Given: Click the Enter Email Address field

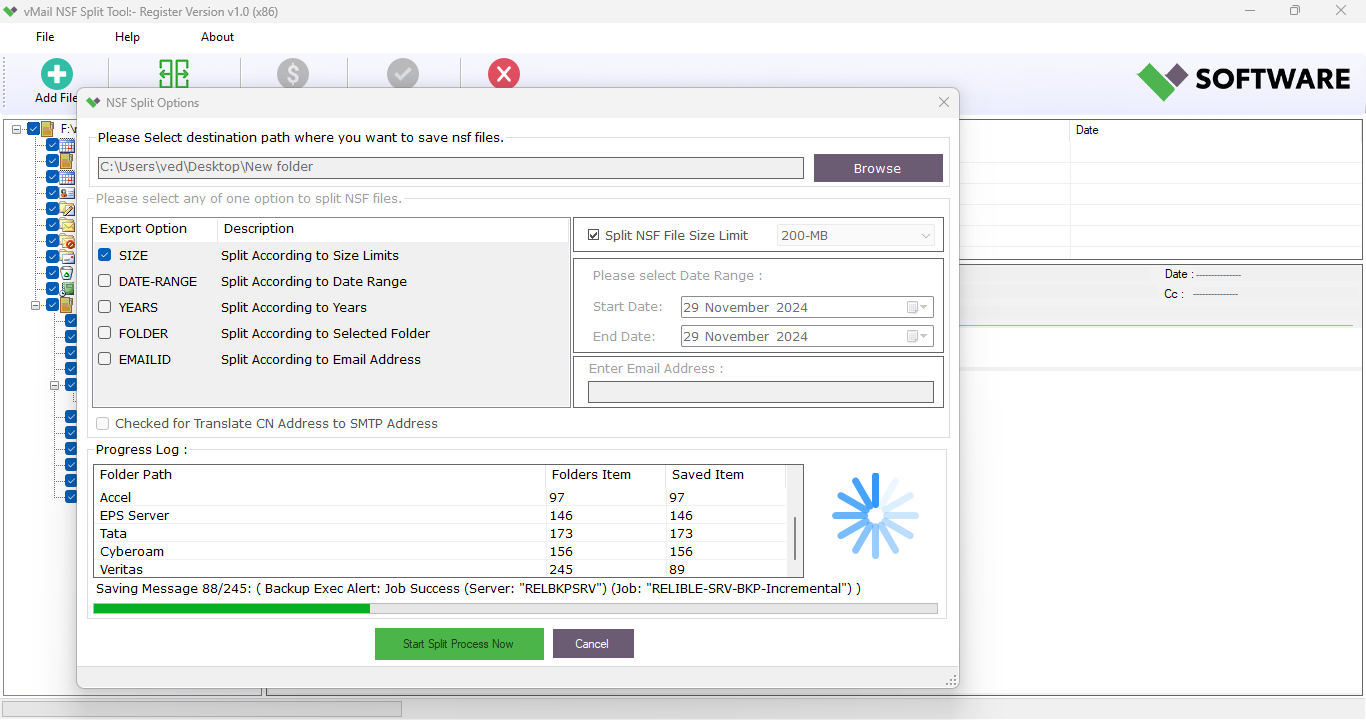Looking at the screenshot, I should pyautogui.click(x=761, y=392).
